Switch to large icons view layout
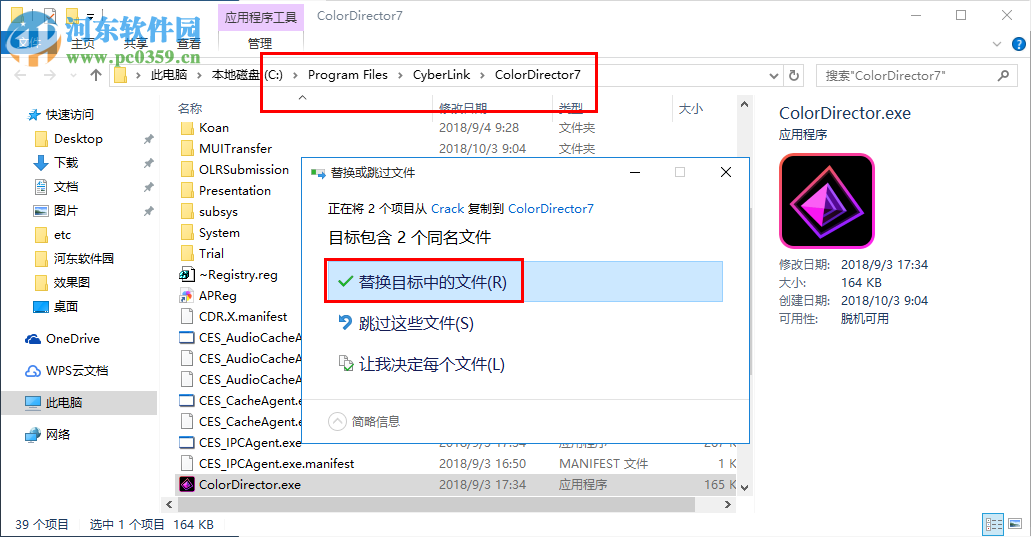This screenshot has height=537, width=1031. point(1015,524)
